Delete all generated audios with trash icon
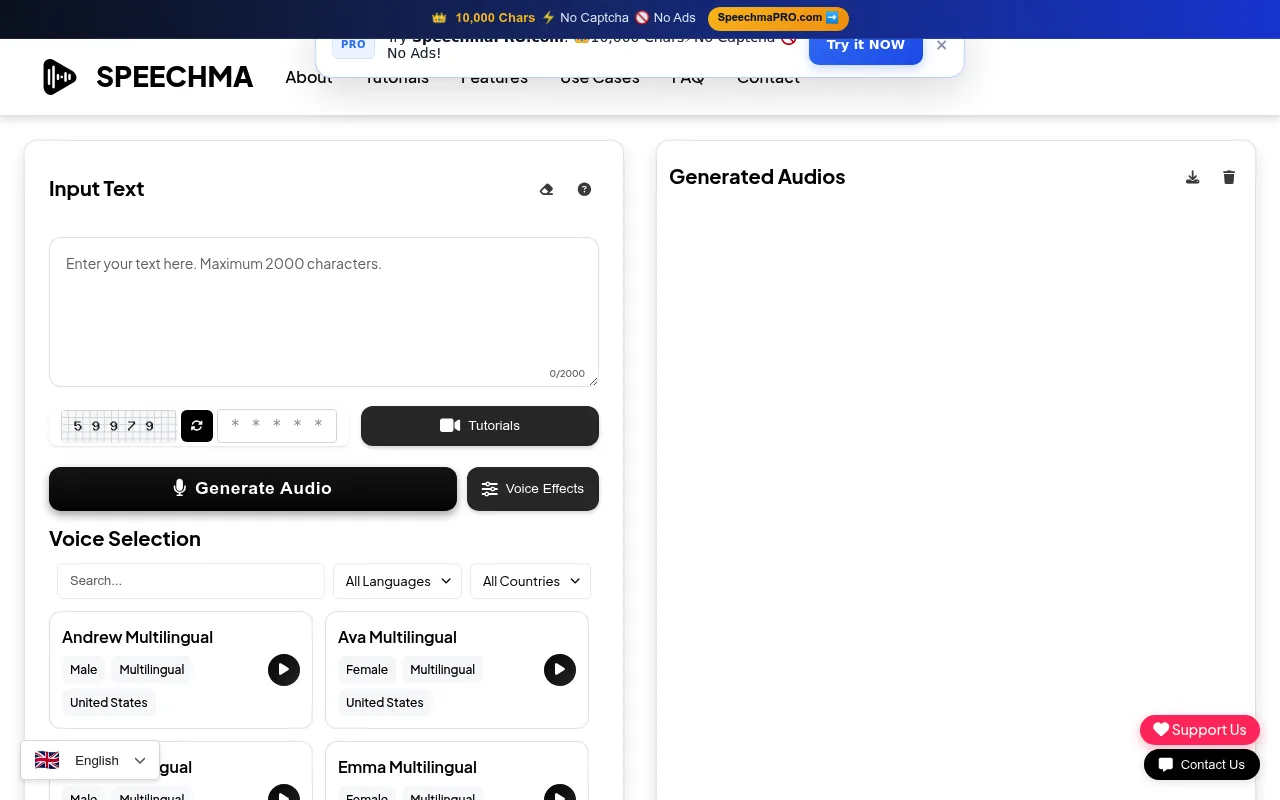1280x800 pixels. coord(1229,177)
